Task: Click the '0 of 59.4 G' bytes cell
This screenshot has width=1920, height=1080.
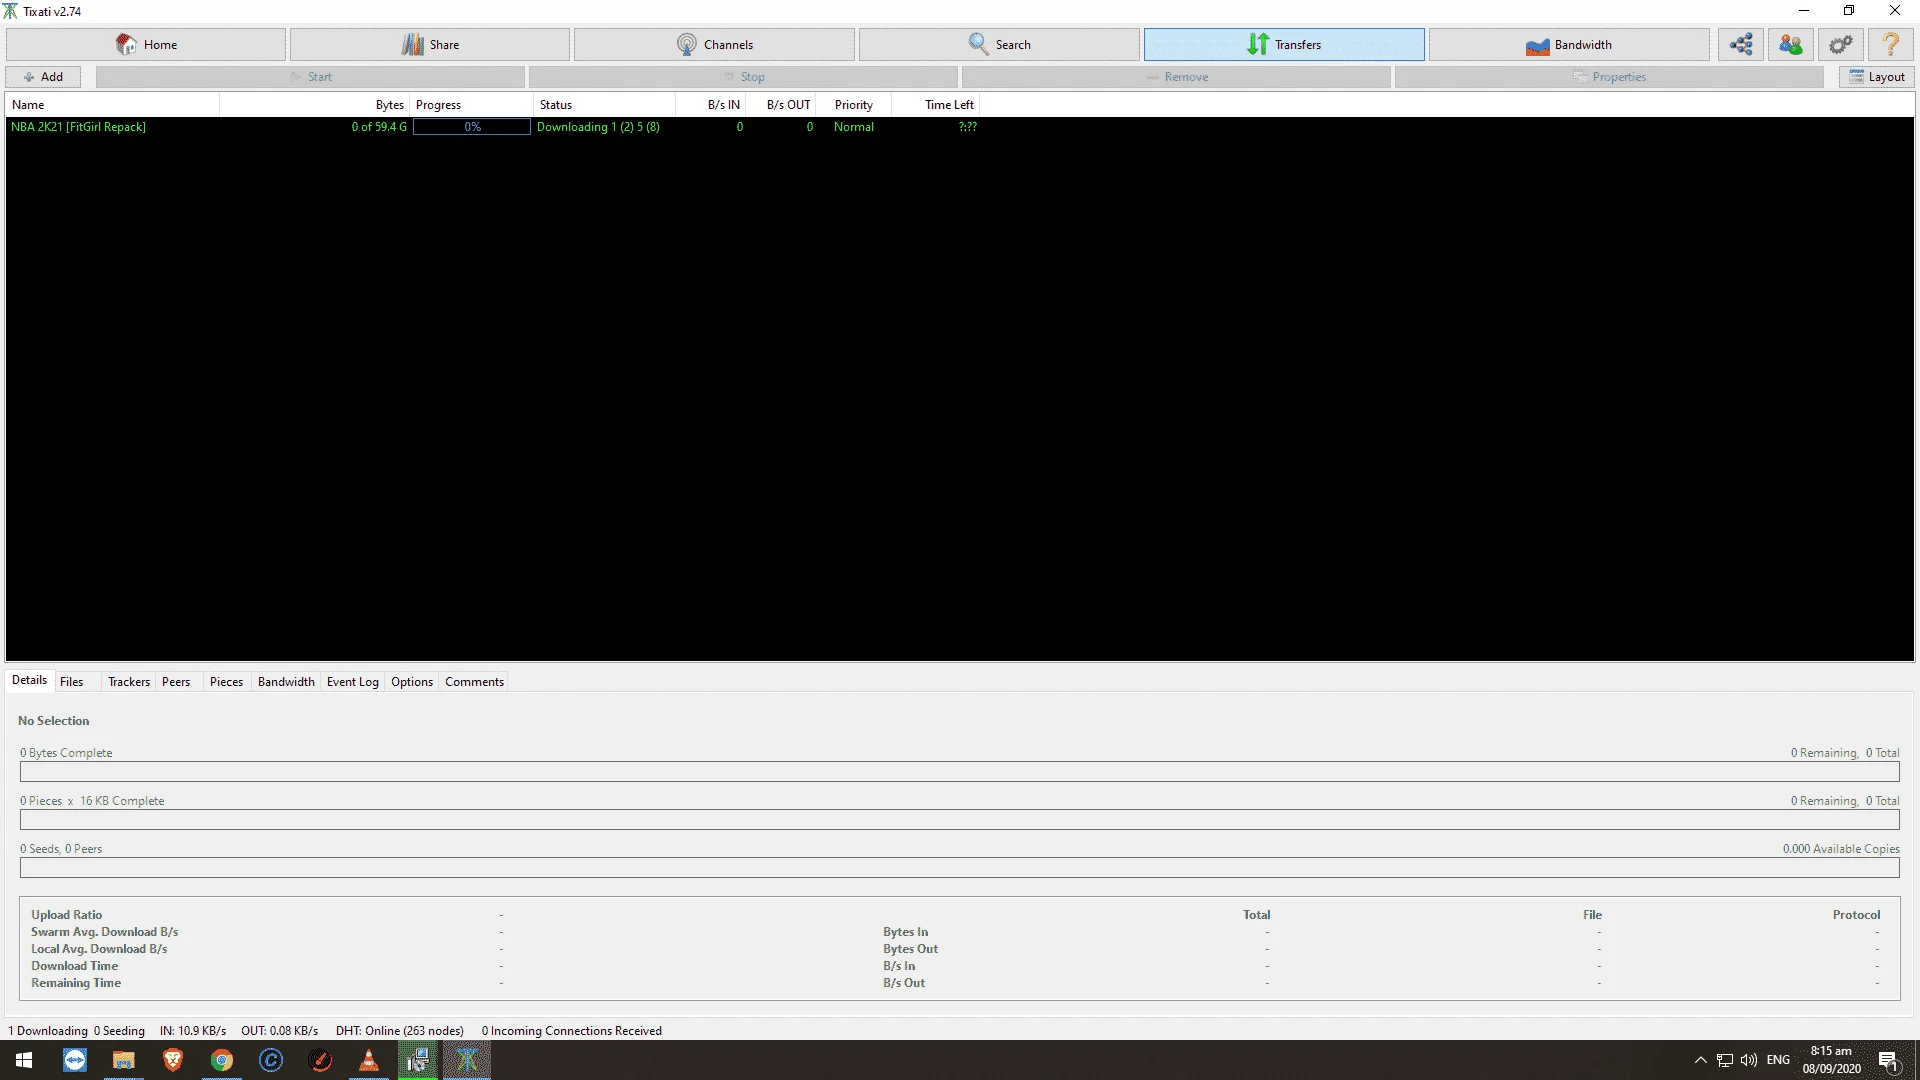Action: click(379, 127)
